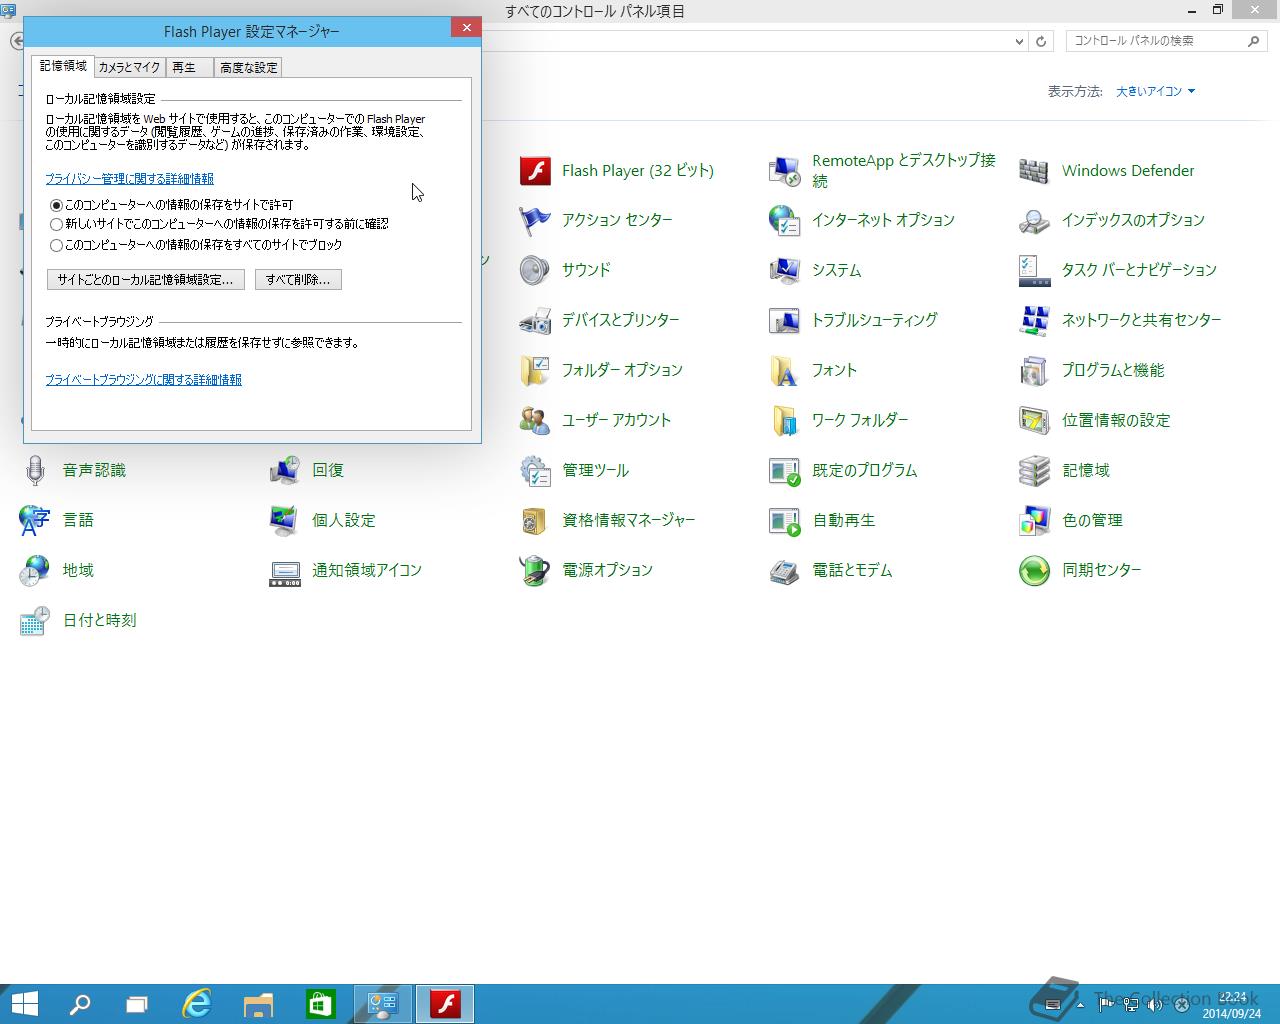Click the taskbar clock showing 2014/09/24

pos(1233,1005)
